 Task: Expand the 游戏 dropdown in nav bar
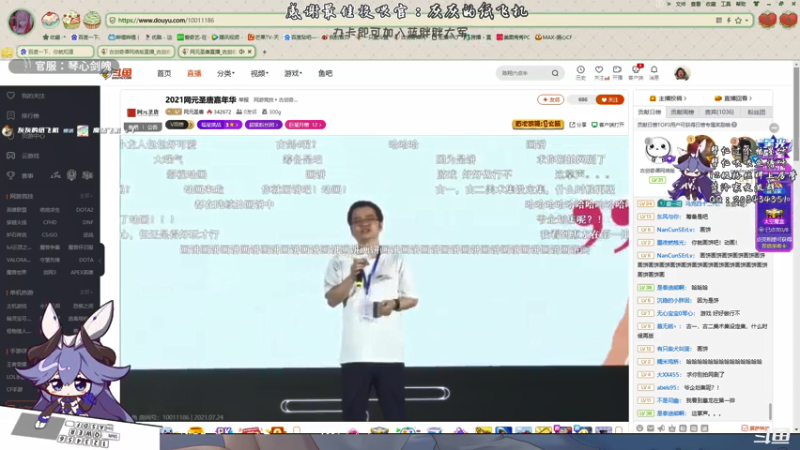293,73
